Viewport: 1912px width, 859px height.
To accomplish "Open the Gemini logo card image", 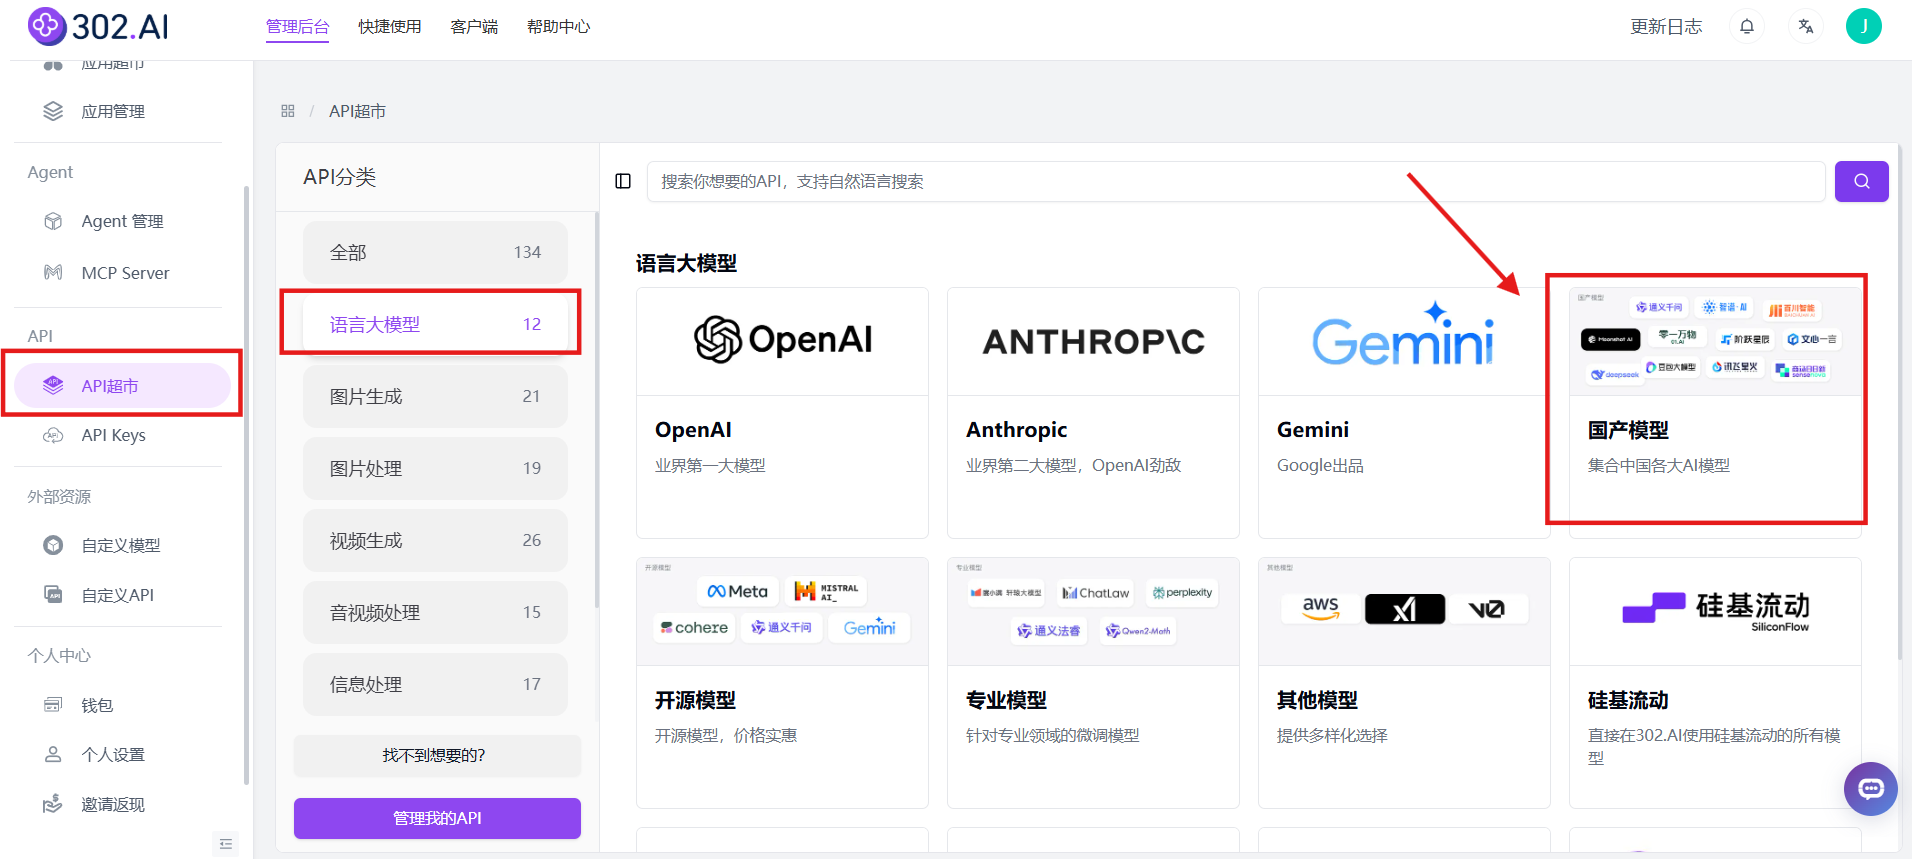I will click(1404, 341).
